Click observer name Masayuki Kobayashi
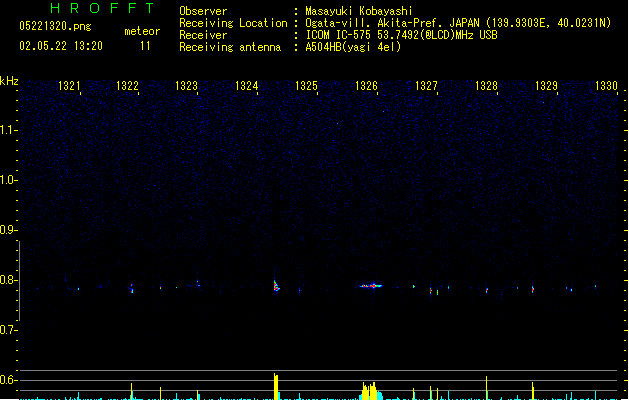Screen dimensions: 629x400 click(359, 11)
